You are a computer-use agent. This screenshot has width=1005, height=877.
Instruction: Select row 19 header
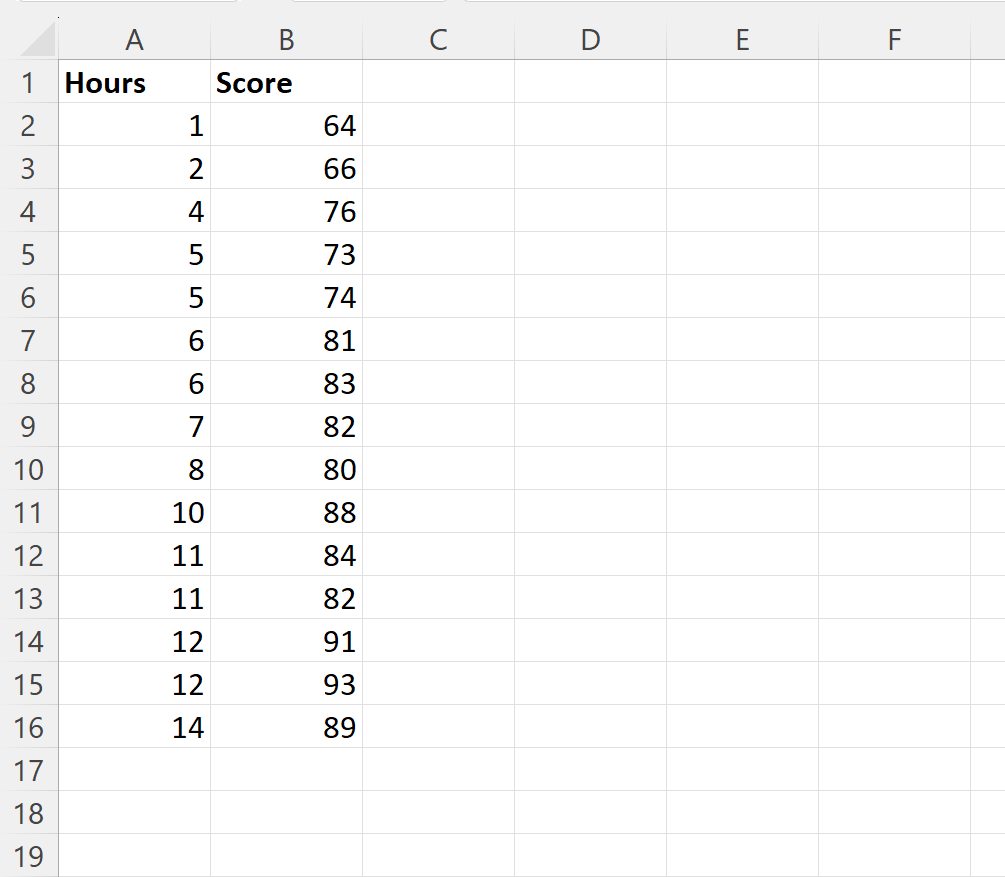(29, 855)
